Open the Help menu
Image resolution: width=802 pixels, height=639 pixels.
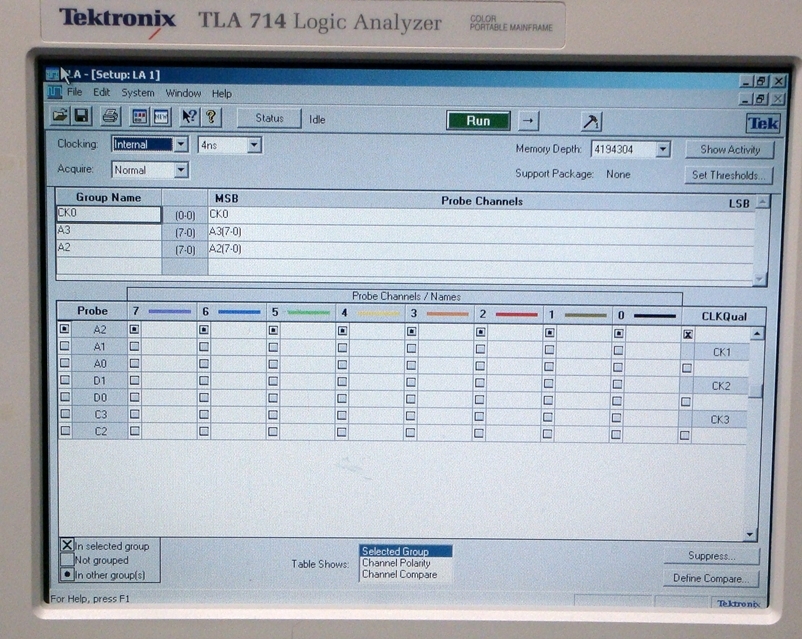(221, 94)
